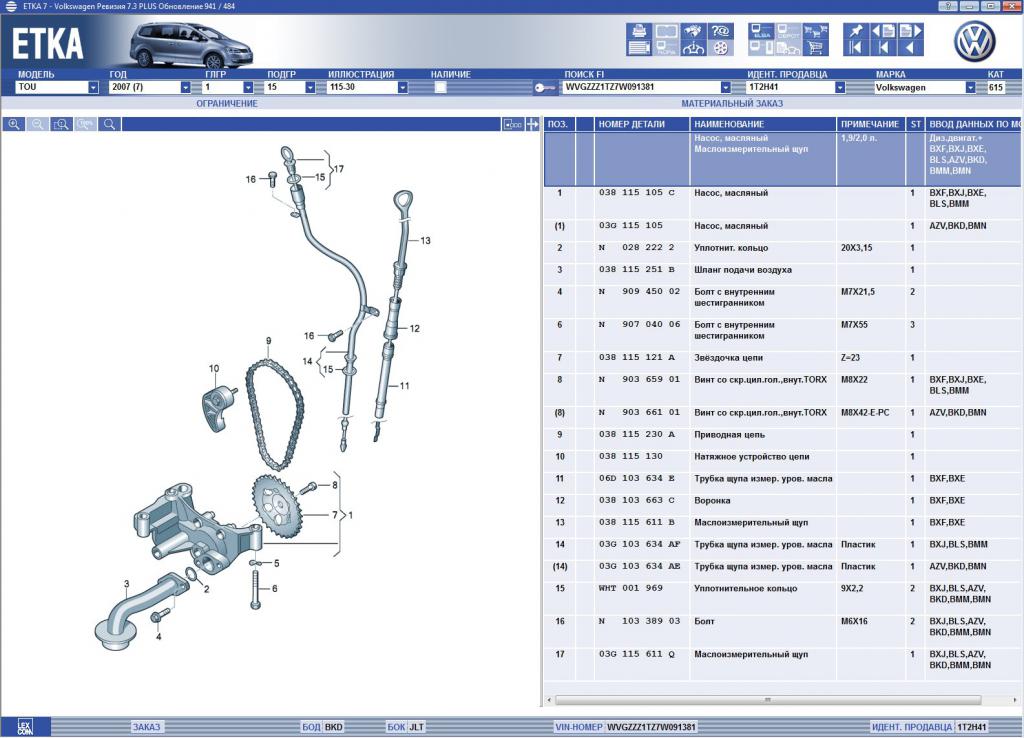Click callout number 9 by the chain
1024x738 pixels.
pyautogui.click(x=268, y=341)
